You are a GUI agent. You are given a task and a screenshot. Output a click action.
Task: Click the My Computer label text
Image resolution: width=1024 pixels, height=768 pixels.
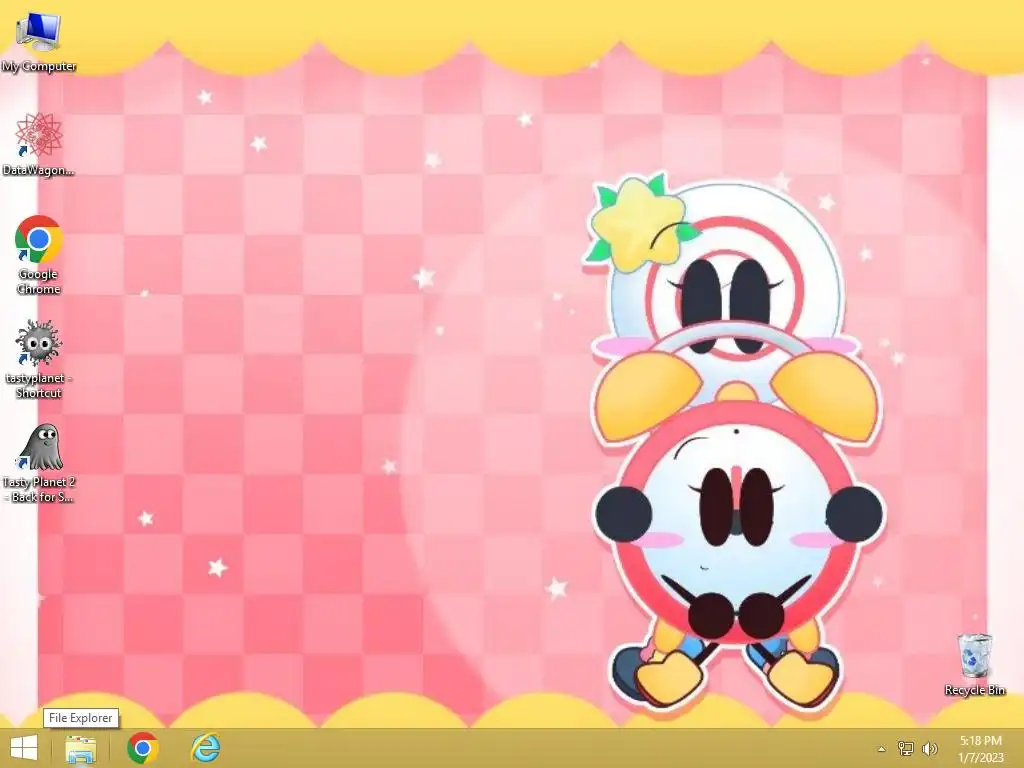click(39, 66)
